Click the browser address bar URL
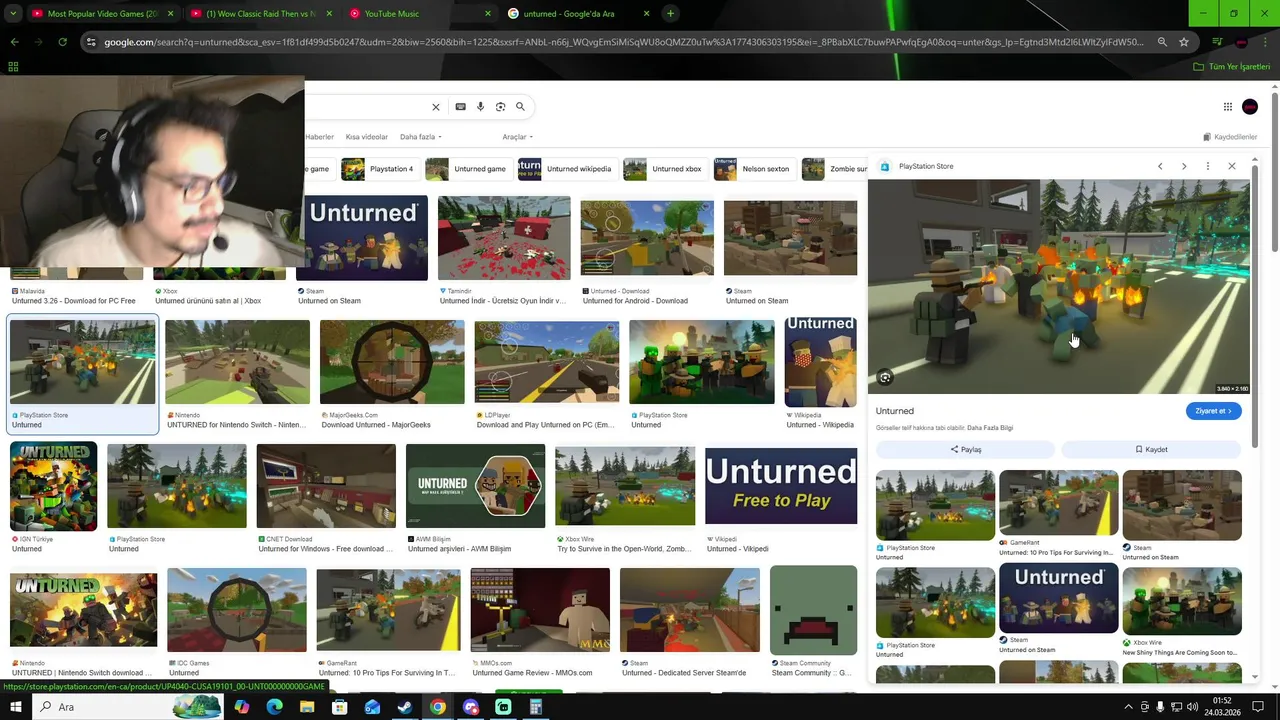 tap(624, 42)
